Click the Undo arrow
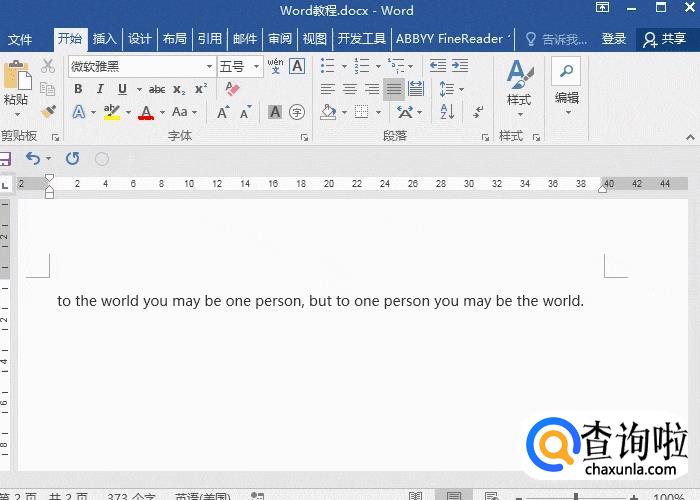 click(33, 158)
